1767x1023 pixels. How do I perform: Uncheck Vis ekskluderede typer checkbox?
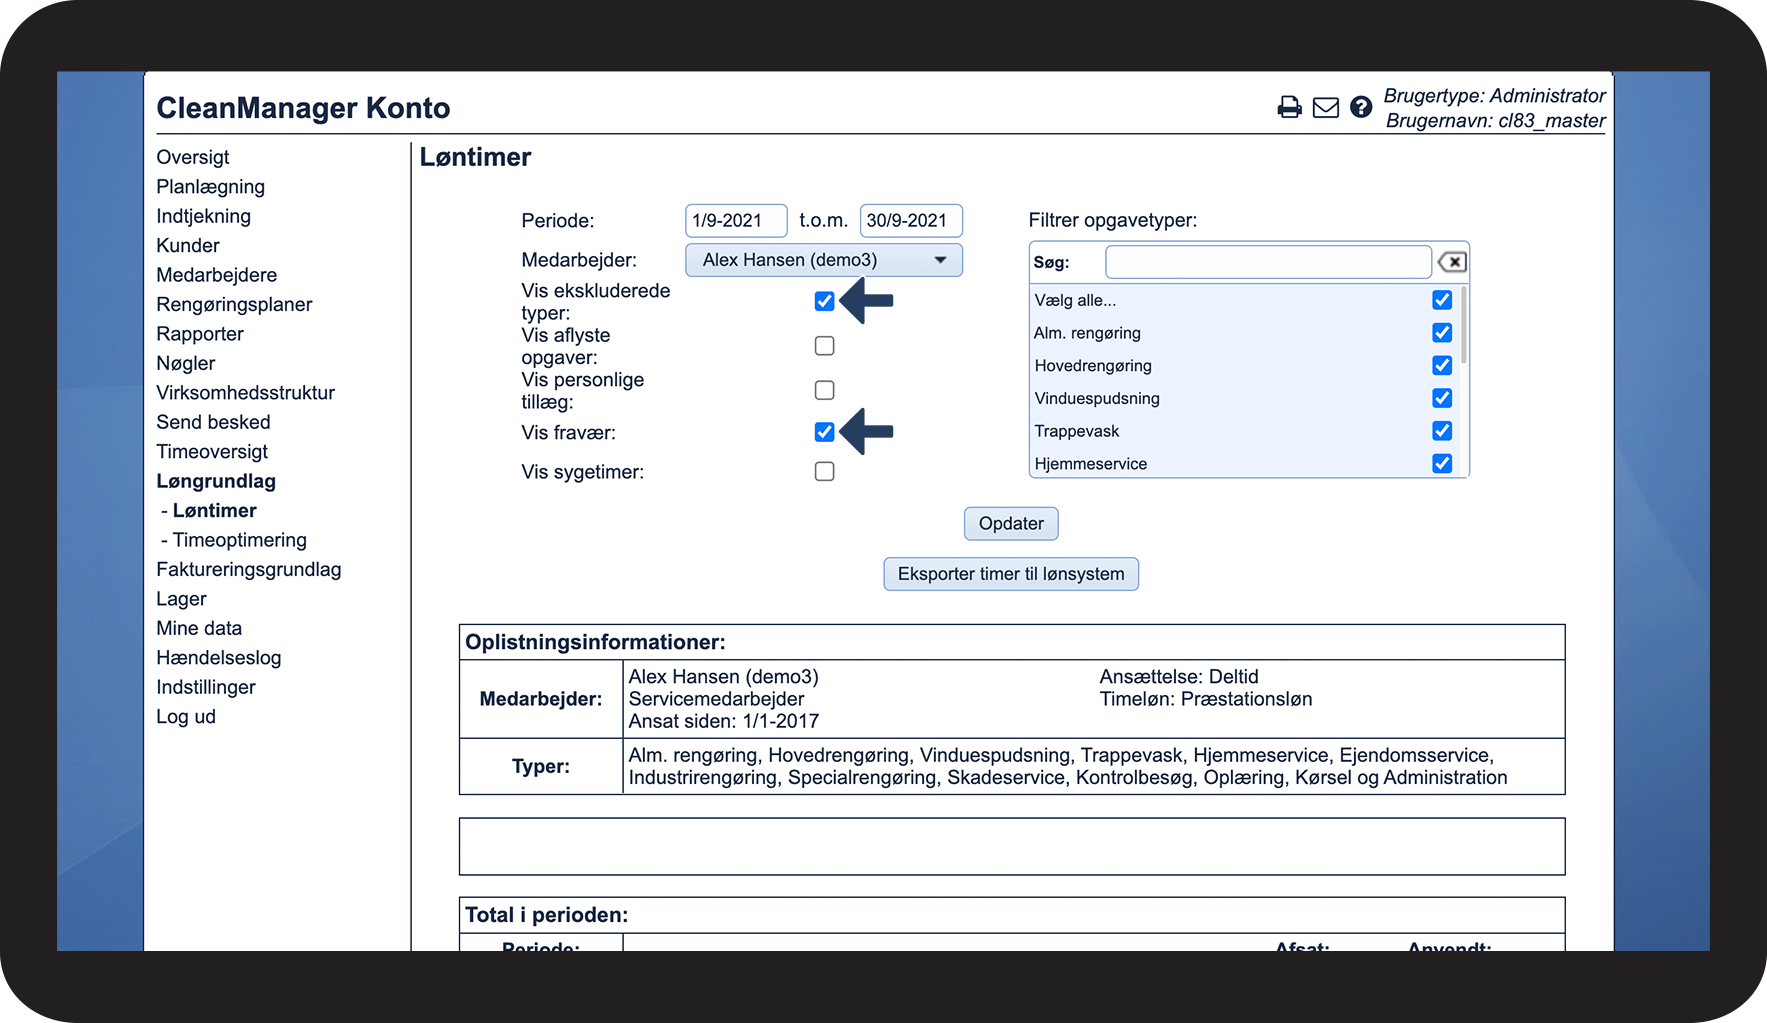(824, 301)
